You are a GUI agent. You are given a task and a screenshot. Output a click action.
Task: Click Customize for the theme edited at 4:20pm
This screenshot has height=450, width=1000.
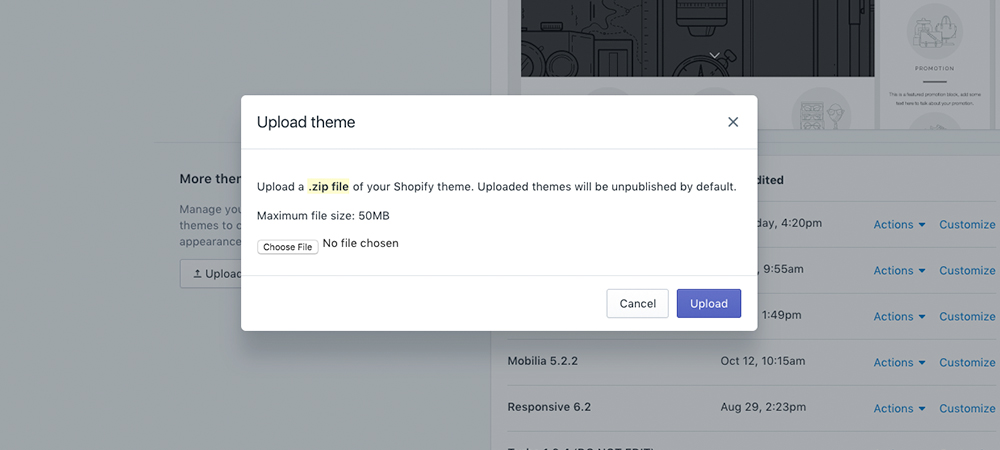tap(967, 225)
